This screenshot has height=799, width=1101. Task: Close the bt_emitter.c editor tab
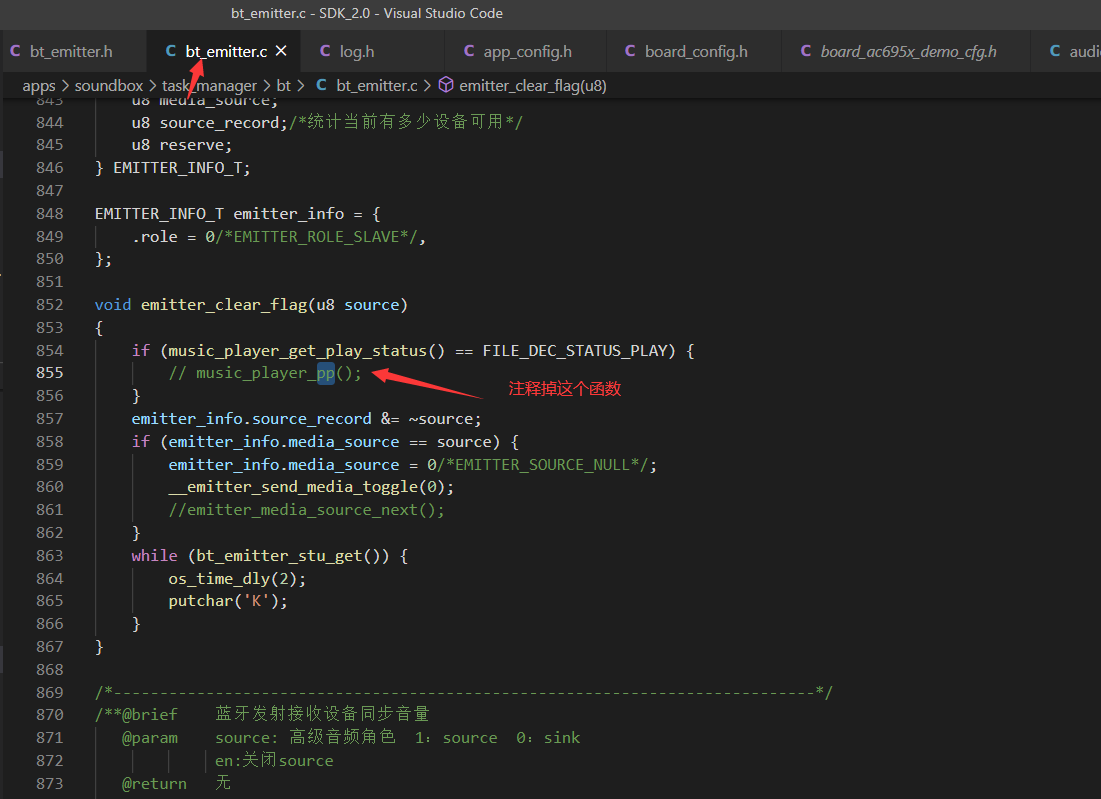pos(281,51)
